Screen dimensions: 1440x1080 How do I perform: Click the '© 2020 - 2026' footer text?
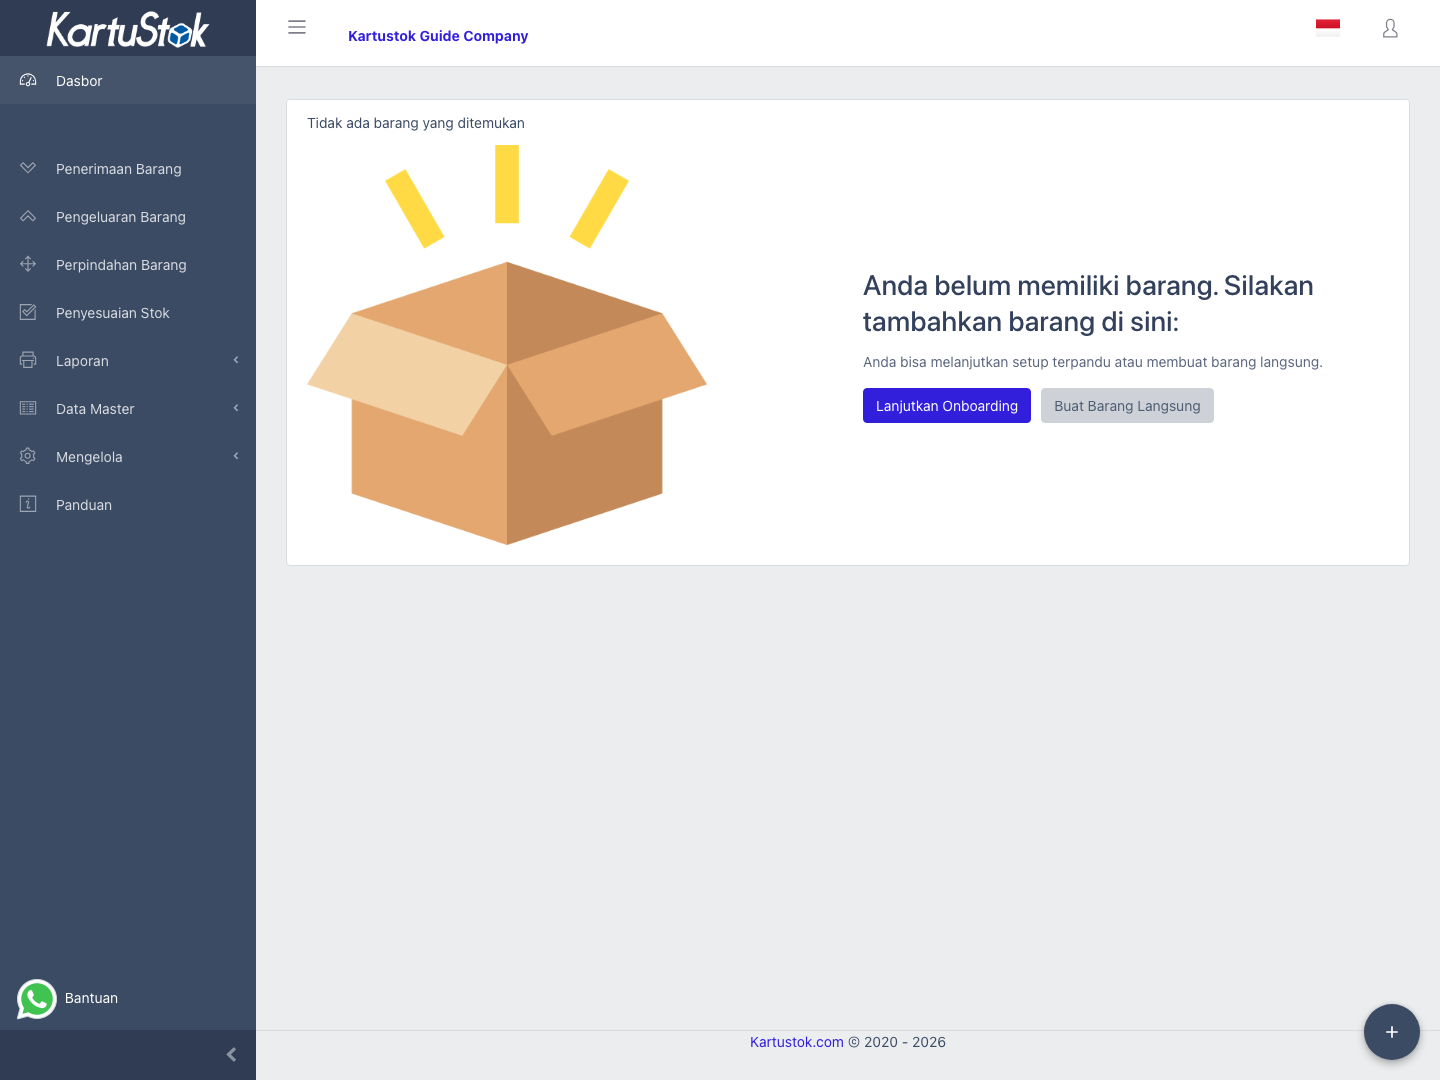tap(897, 1042)
